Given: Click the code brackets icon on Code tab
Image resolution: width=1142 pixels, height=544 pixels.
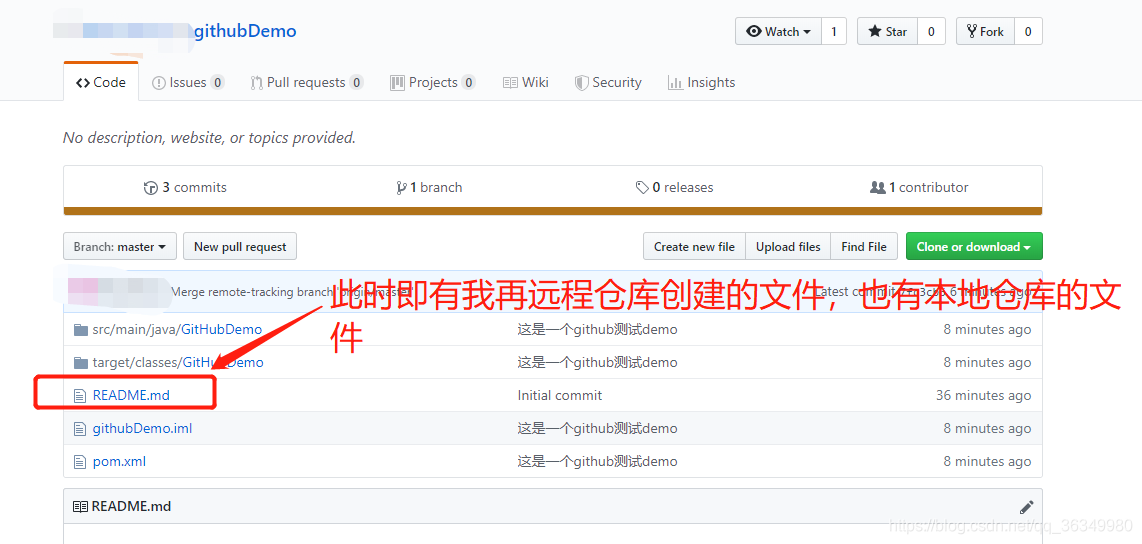Looking at the screenshot, I should [x=82, y=83].
